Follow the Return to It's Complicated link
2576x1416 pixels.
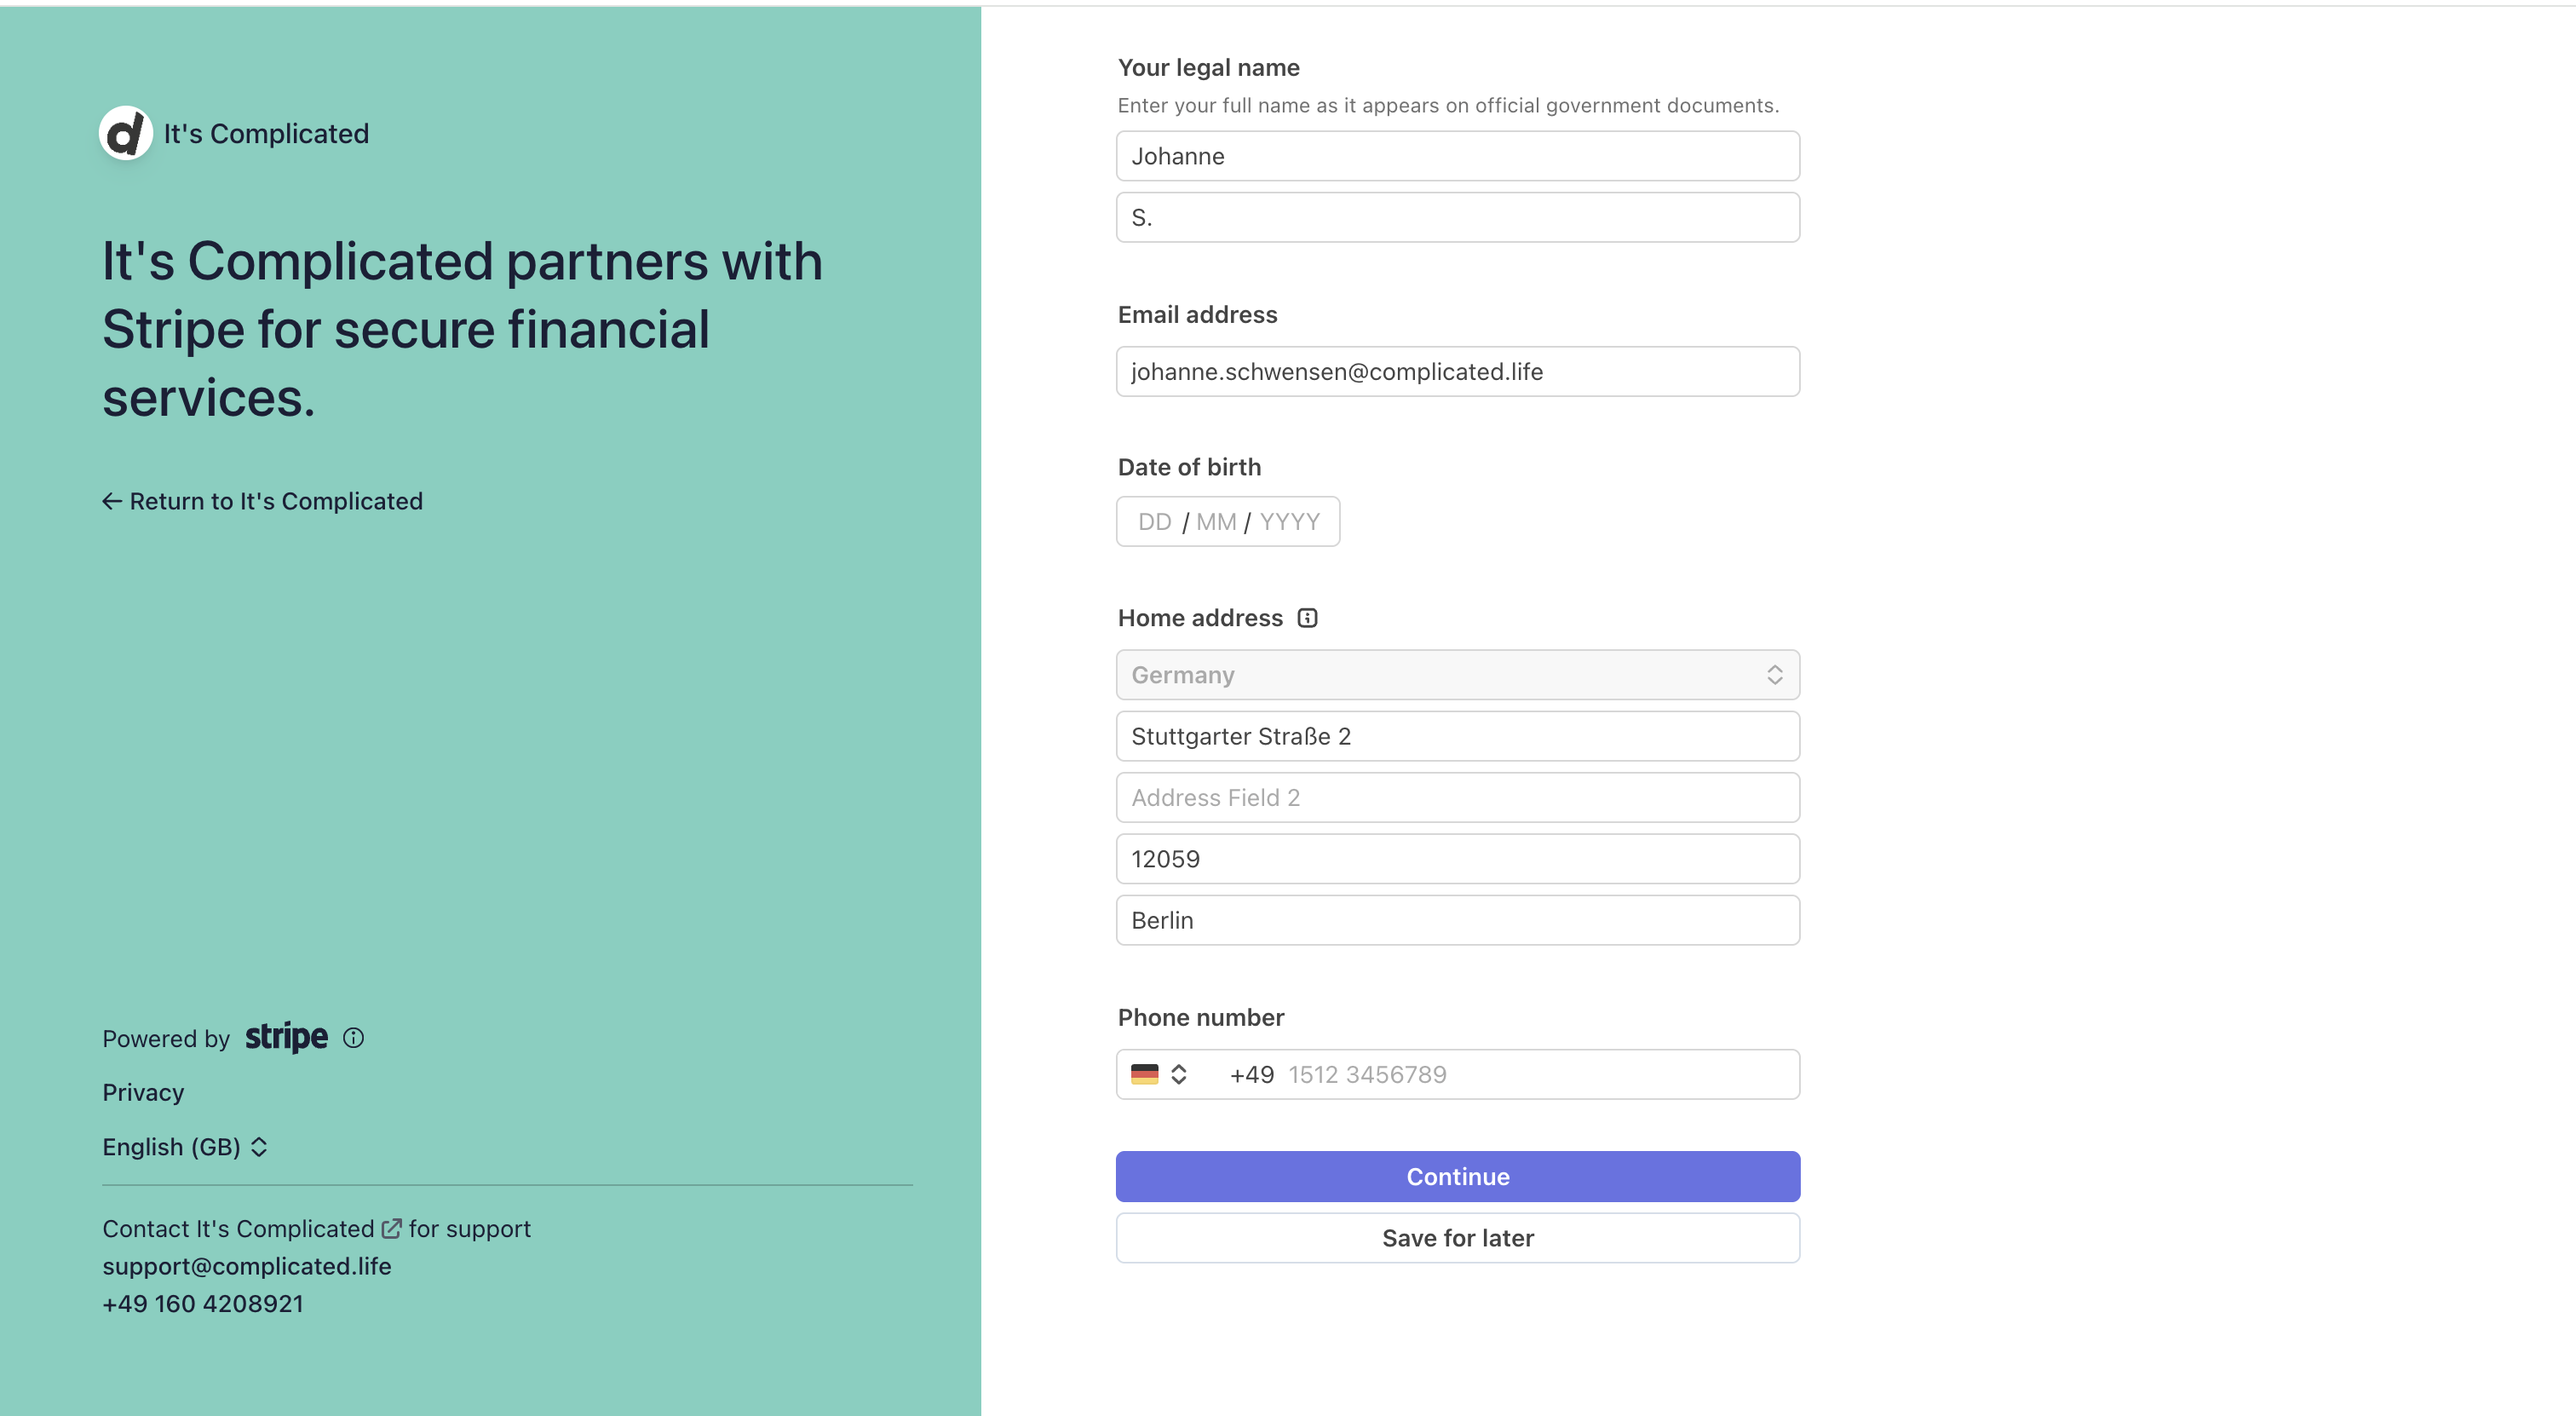pos(276,501)
